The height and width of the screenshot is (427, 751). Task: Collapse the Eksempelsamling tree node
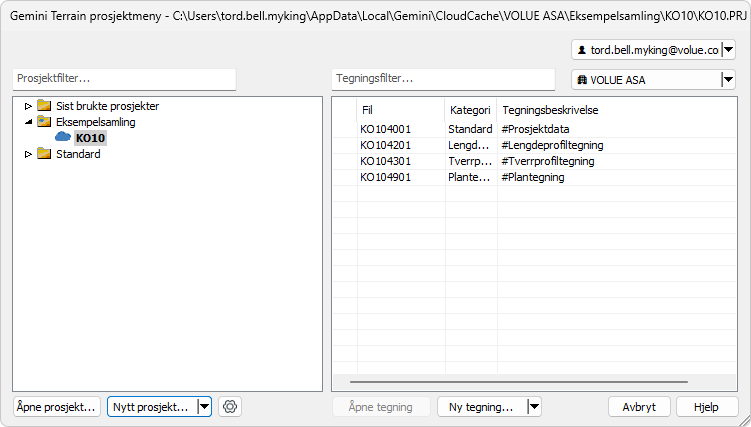pos(28,122)
